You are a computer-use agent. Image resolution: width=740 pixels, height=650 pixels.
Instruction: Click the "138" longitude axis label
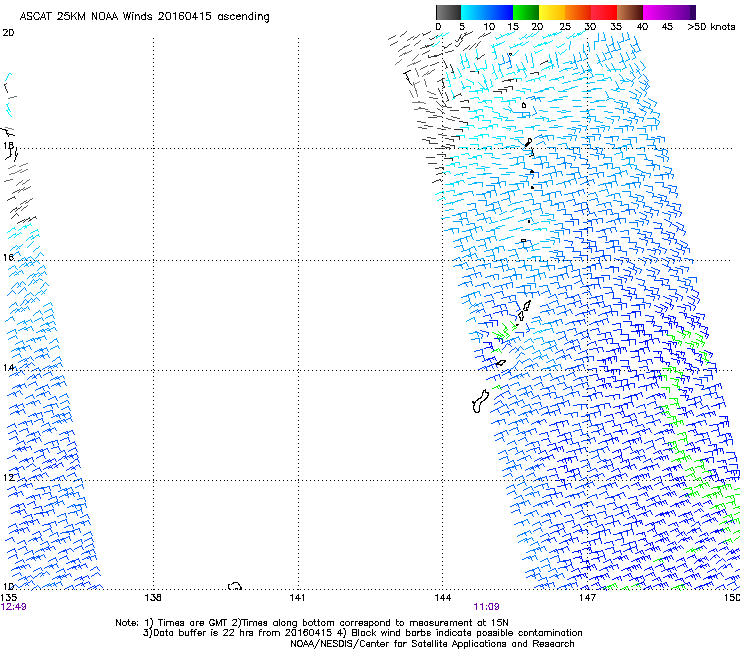(x=153, y=598)
